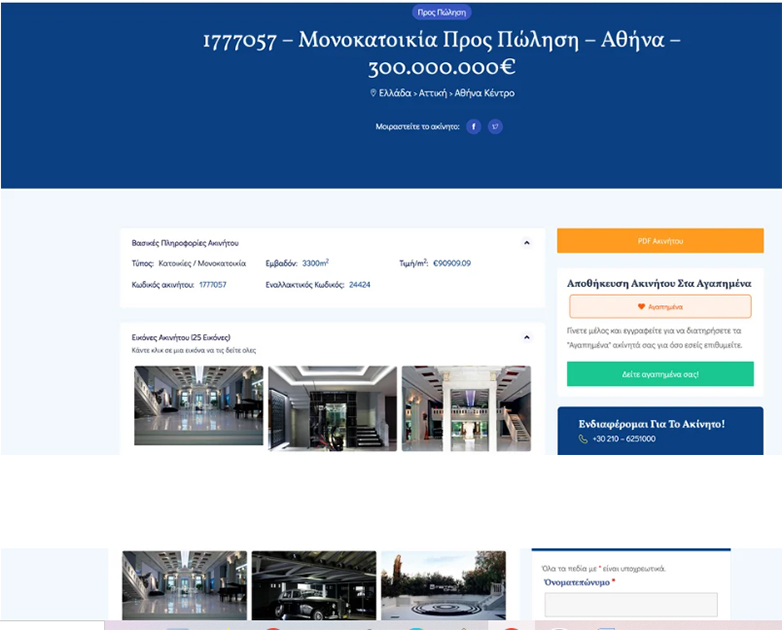The height and width of the screenshot is (630, 782).
Task: Click the heart icon in Αγαπημένα button
Action: tap(641, 307)
